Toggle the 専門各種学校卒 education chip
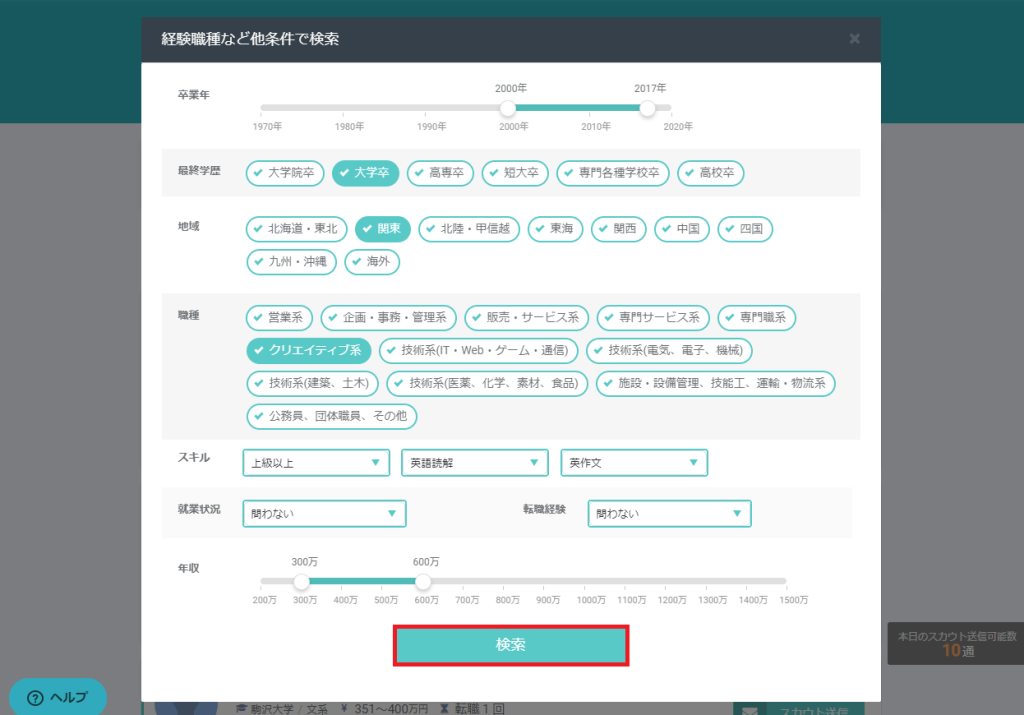The image size is (1024, 715). 612,173
